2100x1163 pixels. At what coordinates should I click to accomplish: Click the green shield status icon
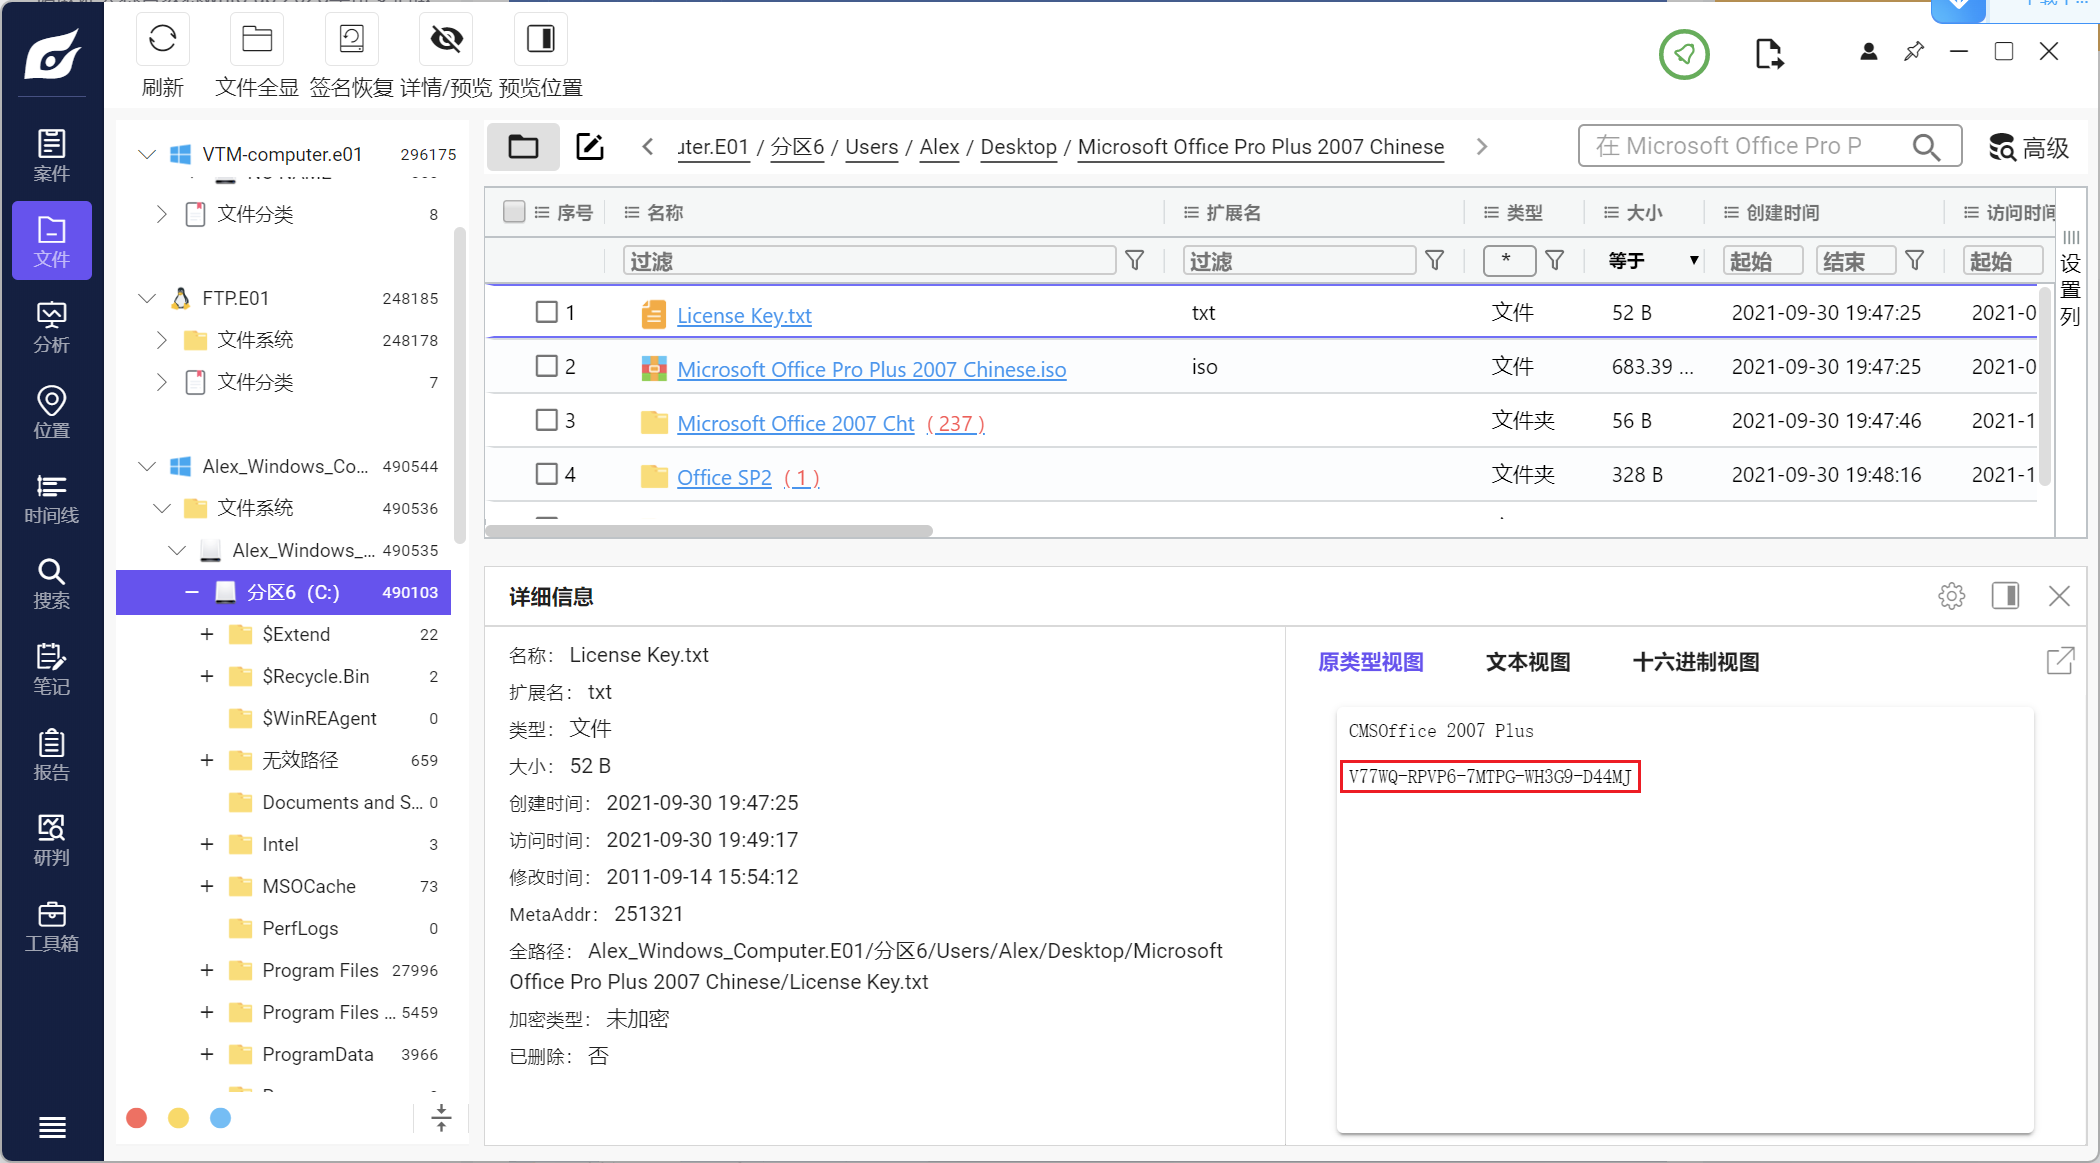(x=1684, y=54)
